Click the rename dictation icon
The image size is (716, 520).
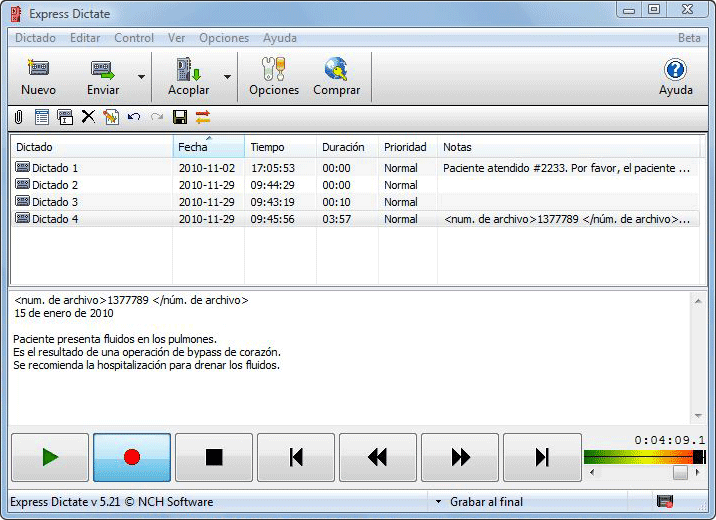pyautogui.click(x=65, y=117)
